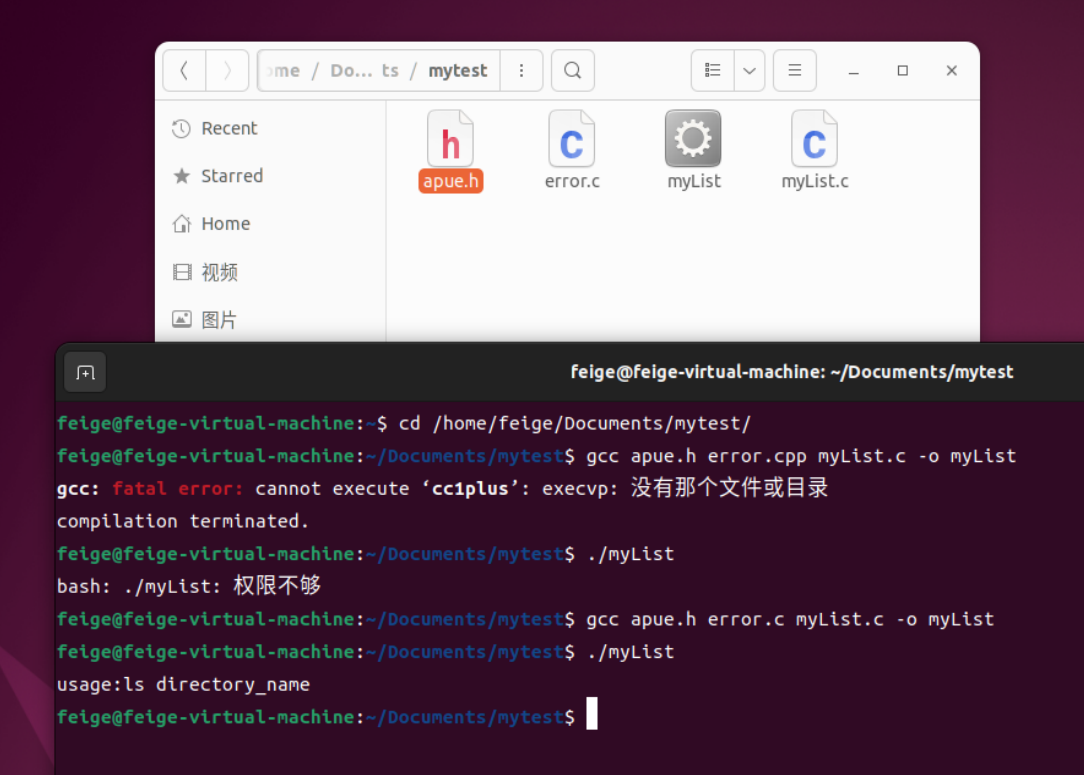Screen dimensions: 1084x775
Task: Close the file manager window
Action: pos(952,71)
